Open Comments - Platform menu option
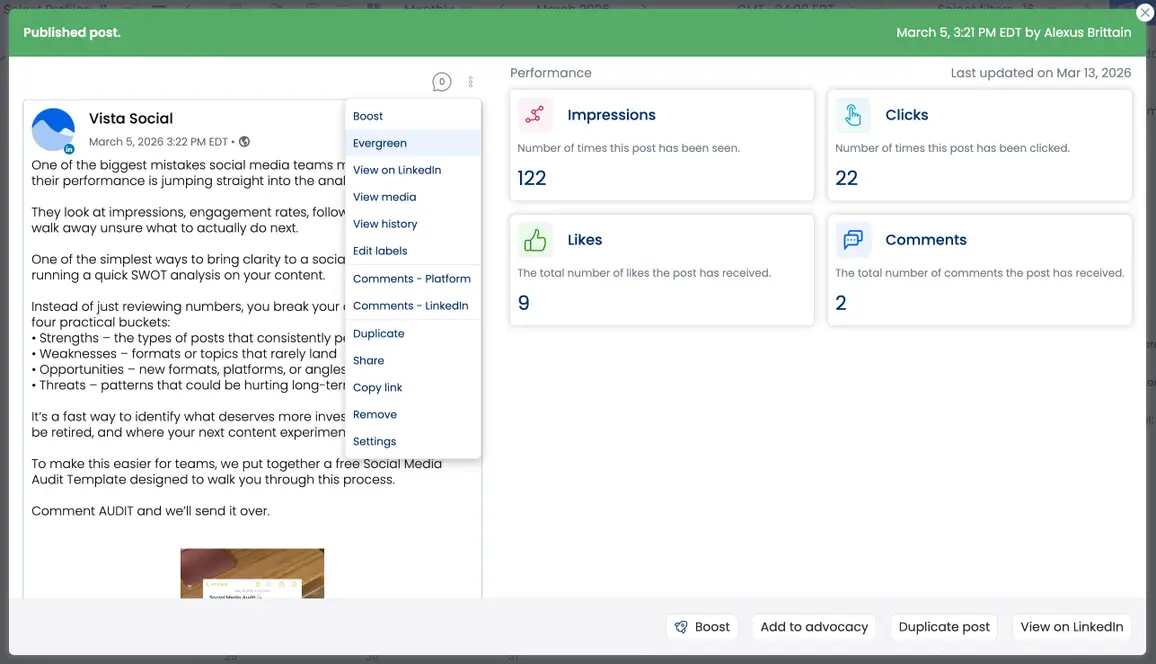Image resolution: width=1156 pixels, height=664 pixels. pyautogui.click(x=411, y=279)
